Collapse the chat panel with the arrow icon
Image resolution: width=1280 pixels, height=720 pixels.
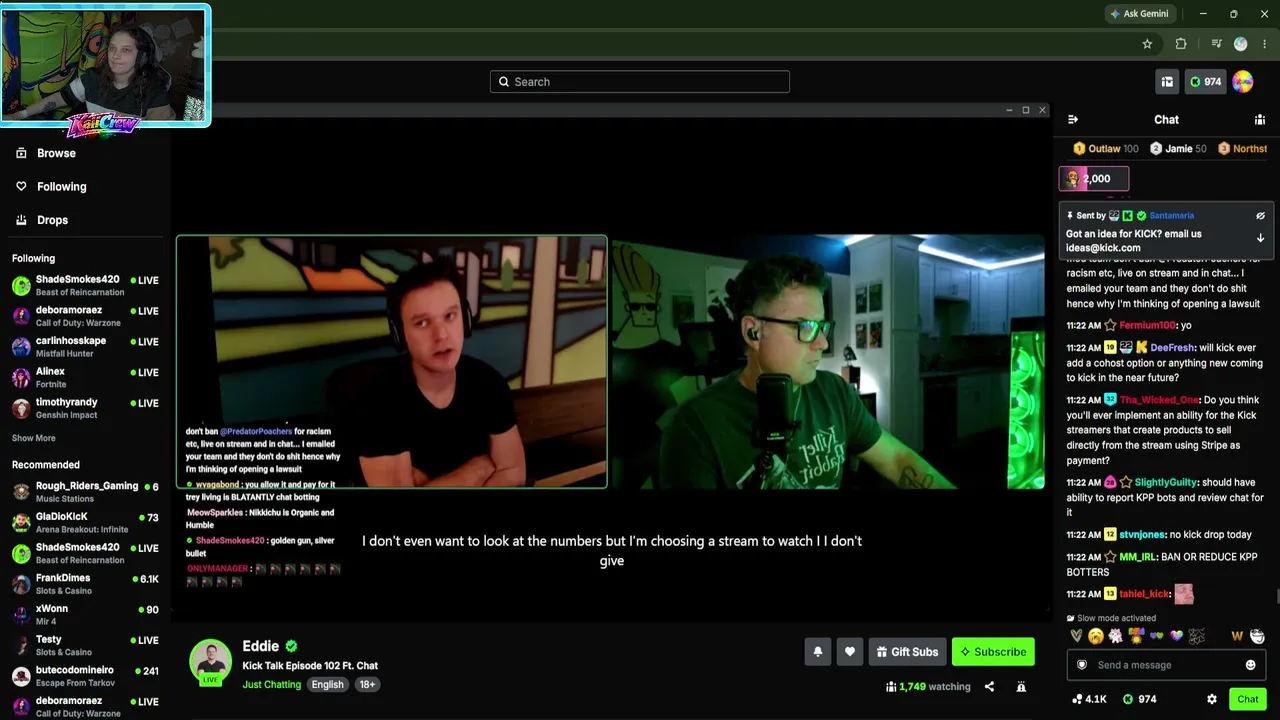tap(1073, 119)
